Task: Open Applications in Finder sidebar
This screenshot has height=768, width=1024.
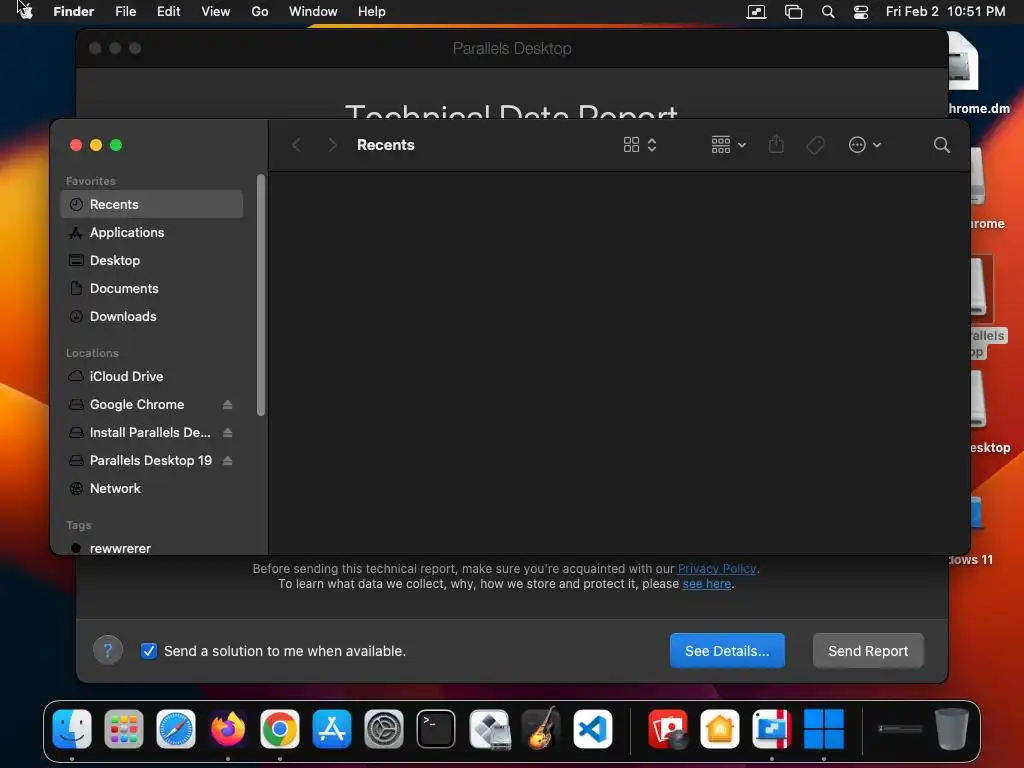Action: click(152, 232)
